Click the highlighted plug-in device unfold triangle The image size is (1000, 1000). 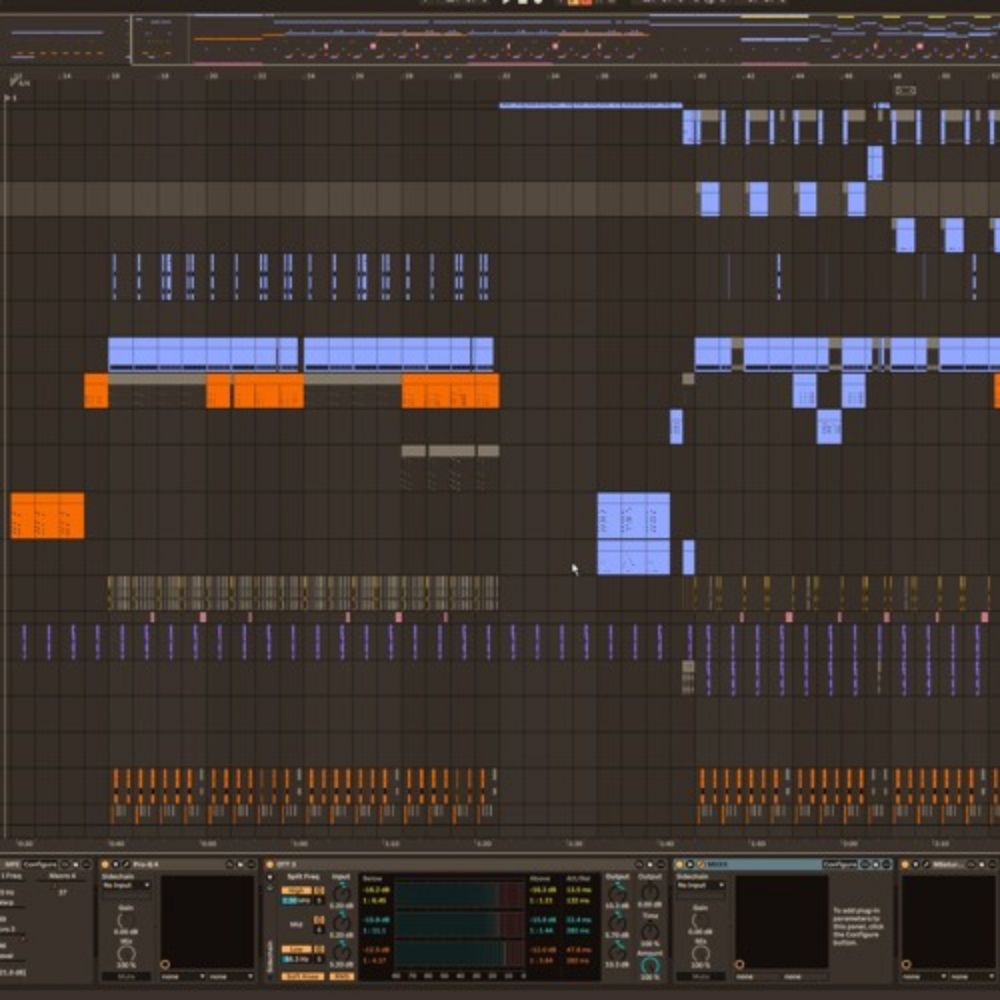pos(689,864)
